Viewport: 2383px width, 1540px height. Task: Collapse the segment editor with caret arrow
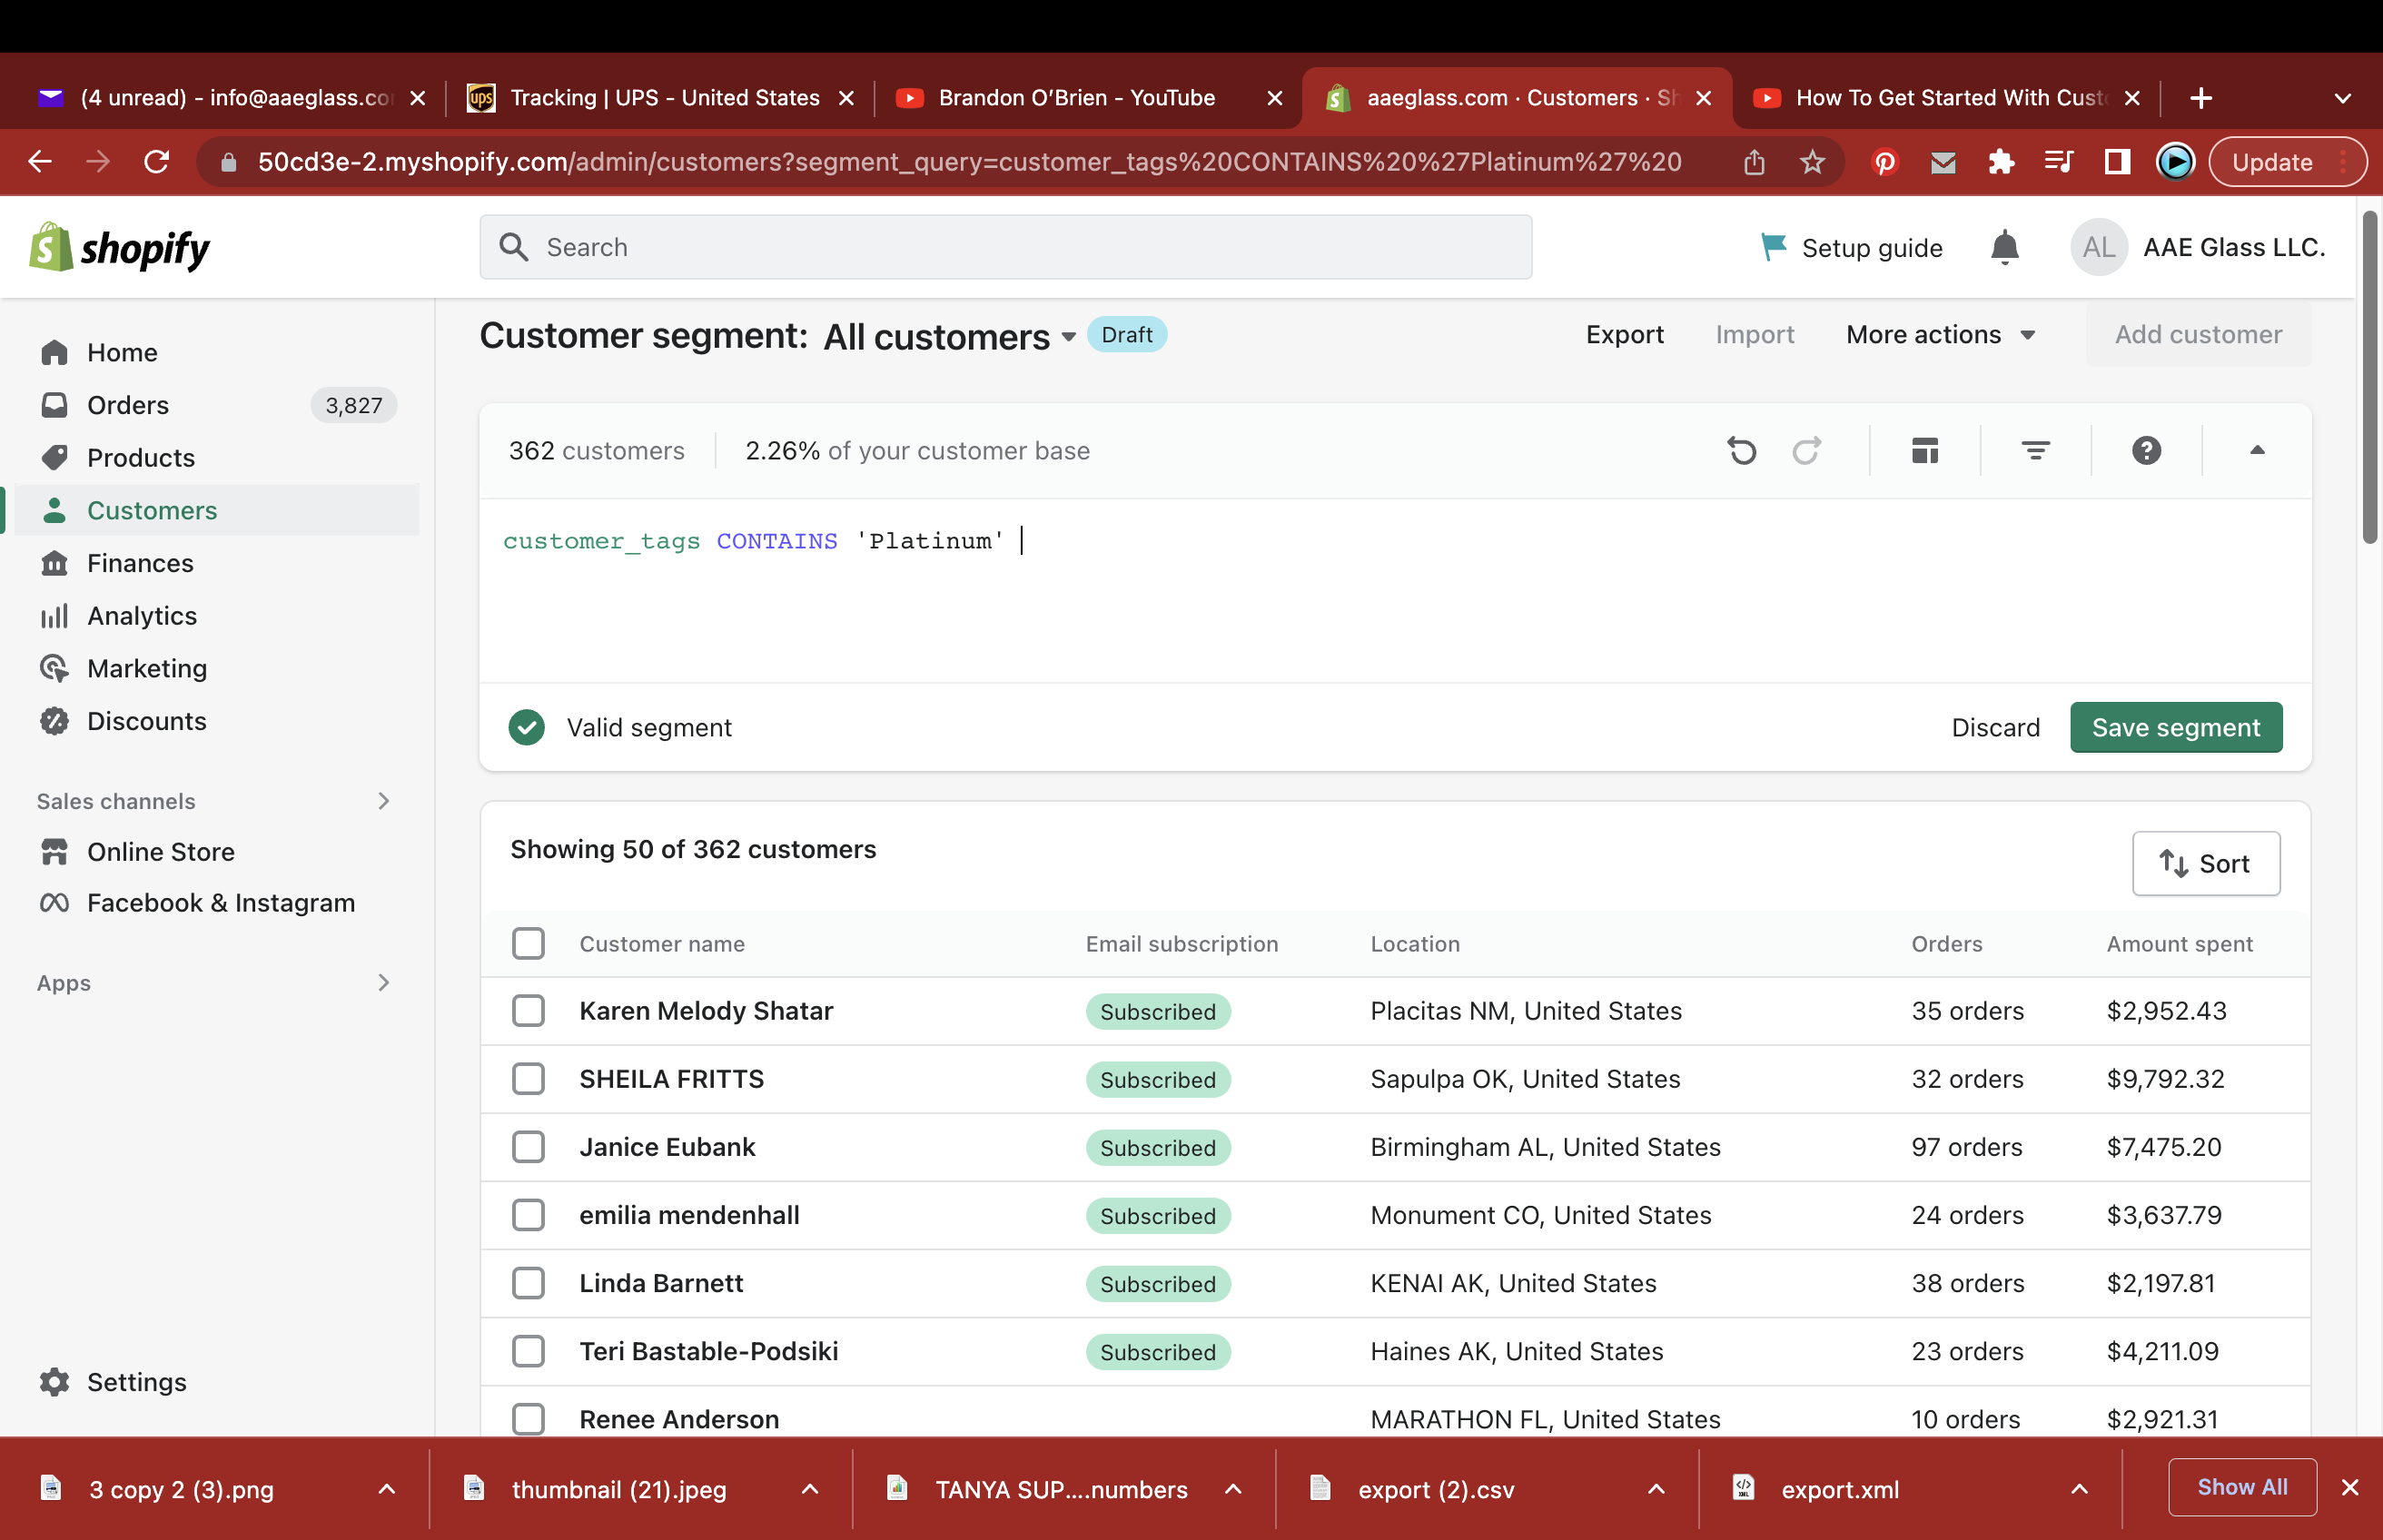pos(2257,451)
